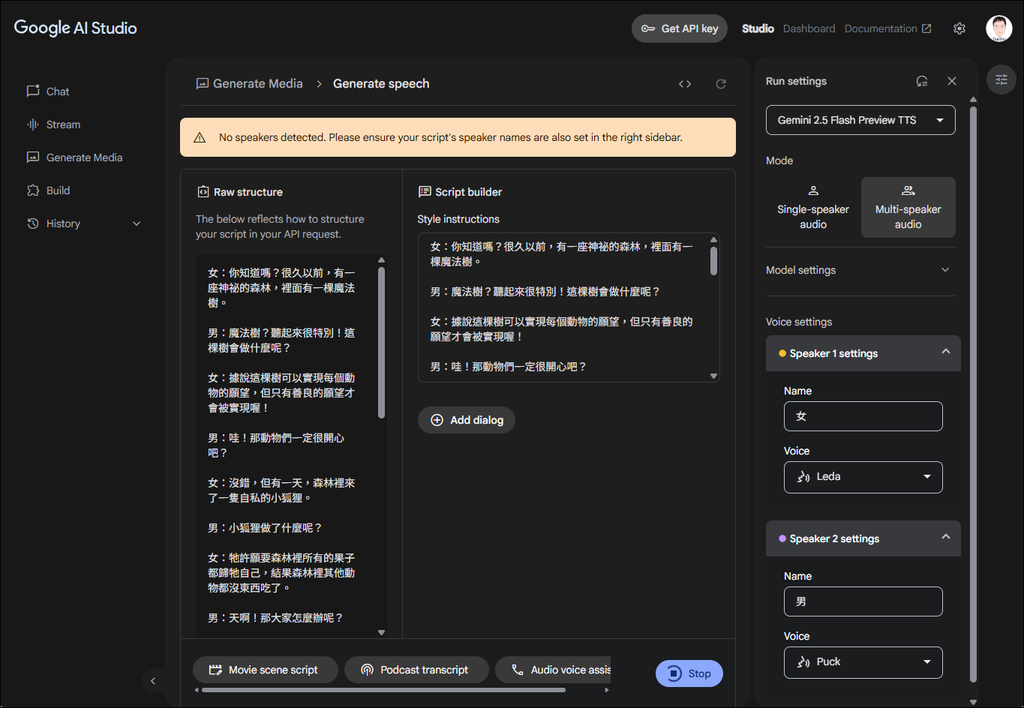Click the Speaker 1 Name field

863,416
